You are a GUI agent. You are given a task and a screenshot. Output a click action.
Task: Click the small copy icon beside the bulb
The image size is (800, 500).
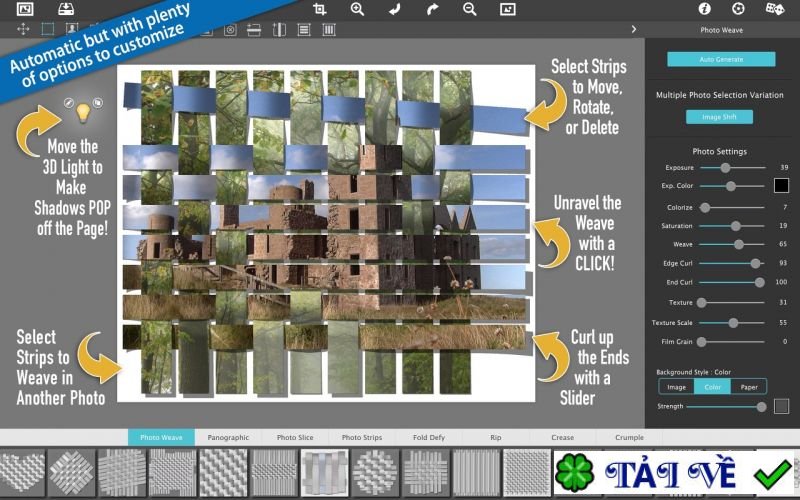click(x=97, y=103)
